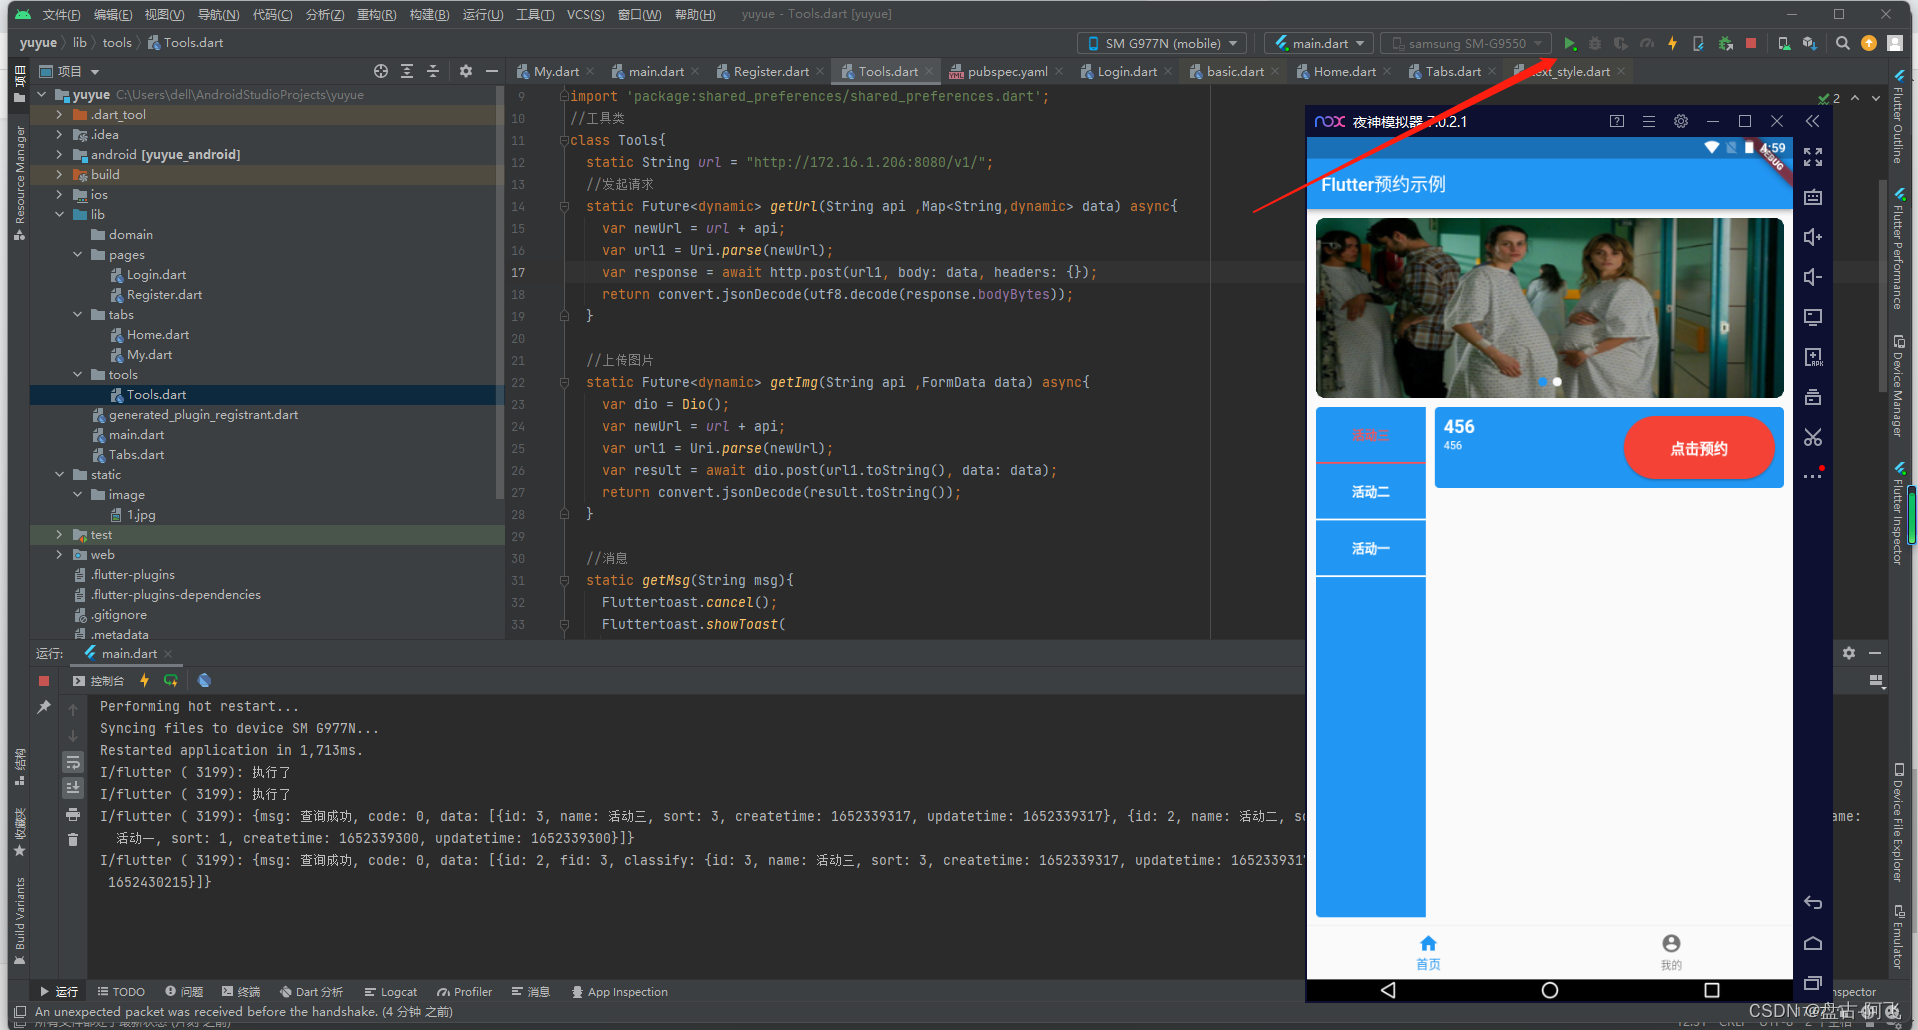This screenshot has width=1918, height=1030.
Task: Click the second carousel page indicator dot
Action: click(x=1556, y=381)
